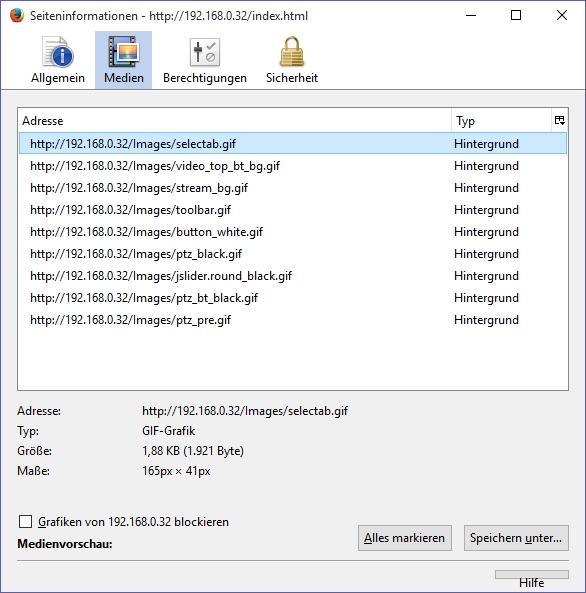Viewport: 586px width, 593px height.
Task: Toggle Grafiken von 192.168.0.32 blockieren checkbox
Action: coord(25,522)
